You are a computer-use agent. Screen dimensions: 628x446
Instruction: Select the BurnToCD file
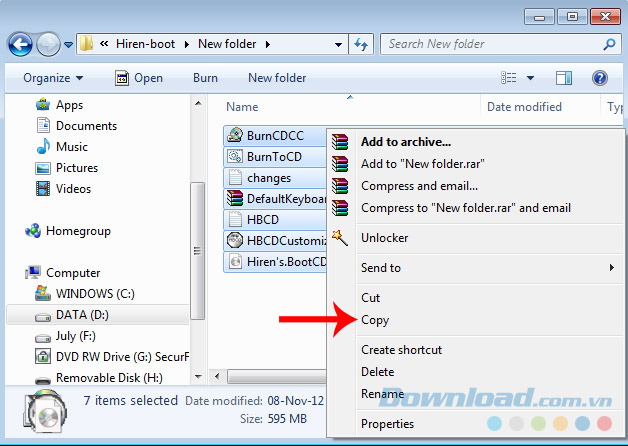click(x=276, y=157)
